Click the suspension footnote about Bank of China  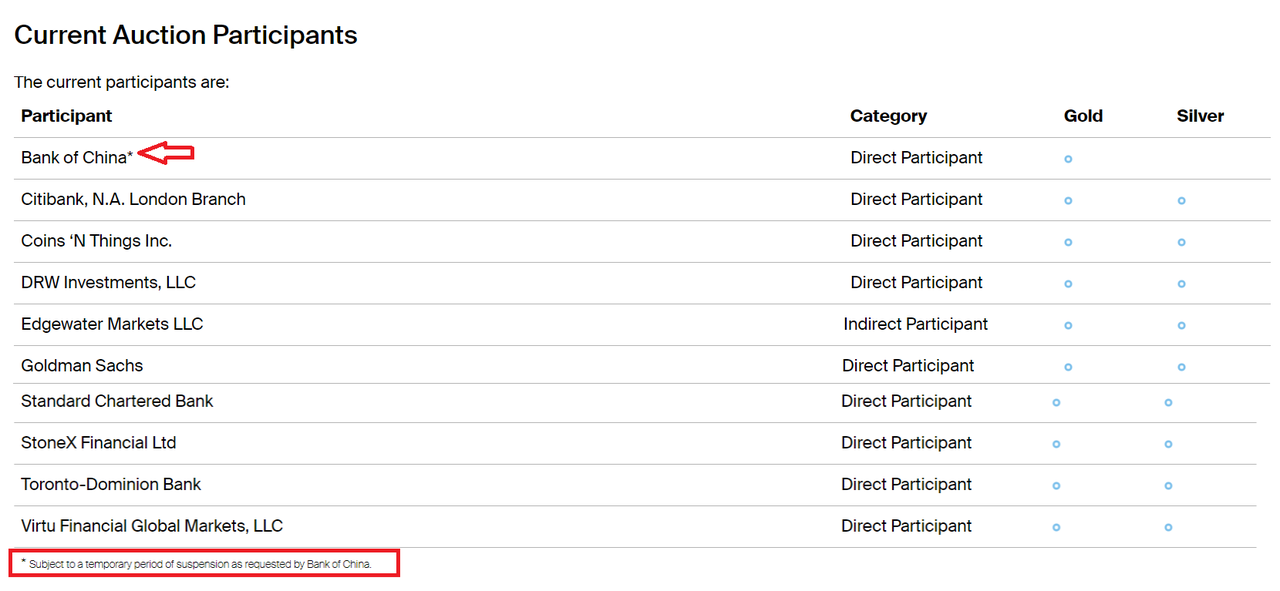(x=200, y=564)
